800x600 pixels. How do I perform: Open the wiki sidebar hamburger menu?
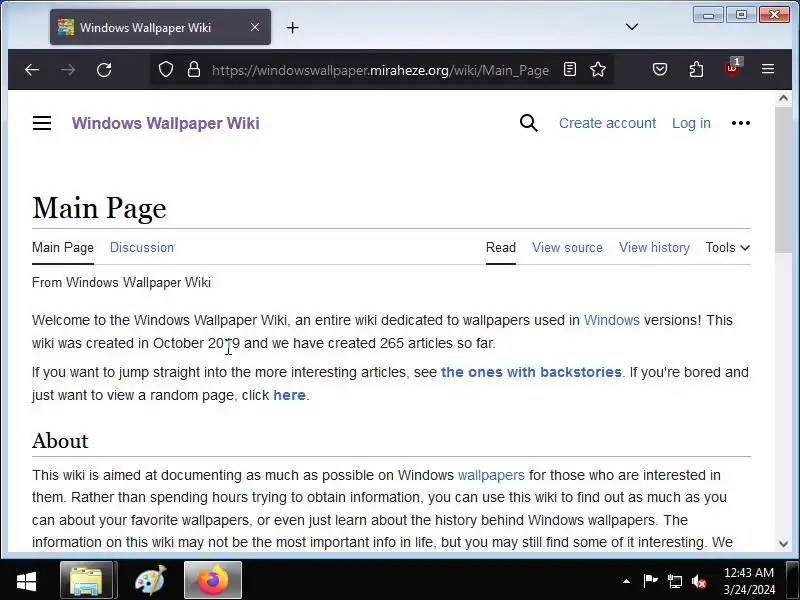42,123
